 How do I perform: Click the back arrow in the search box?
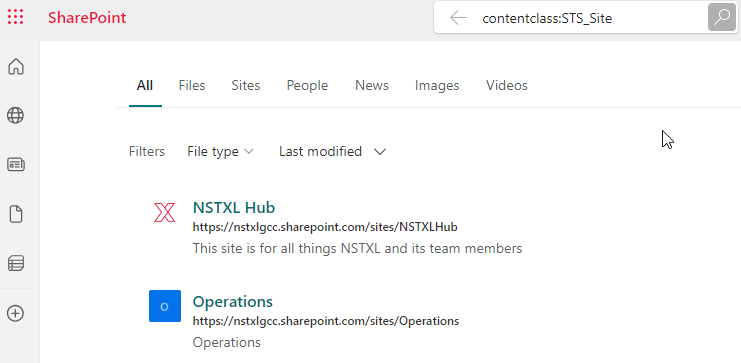tap(458, 18)
